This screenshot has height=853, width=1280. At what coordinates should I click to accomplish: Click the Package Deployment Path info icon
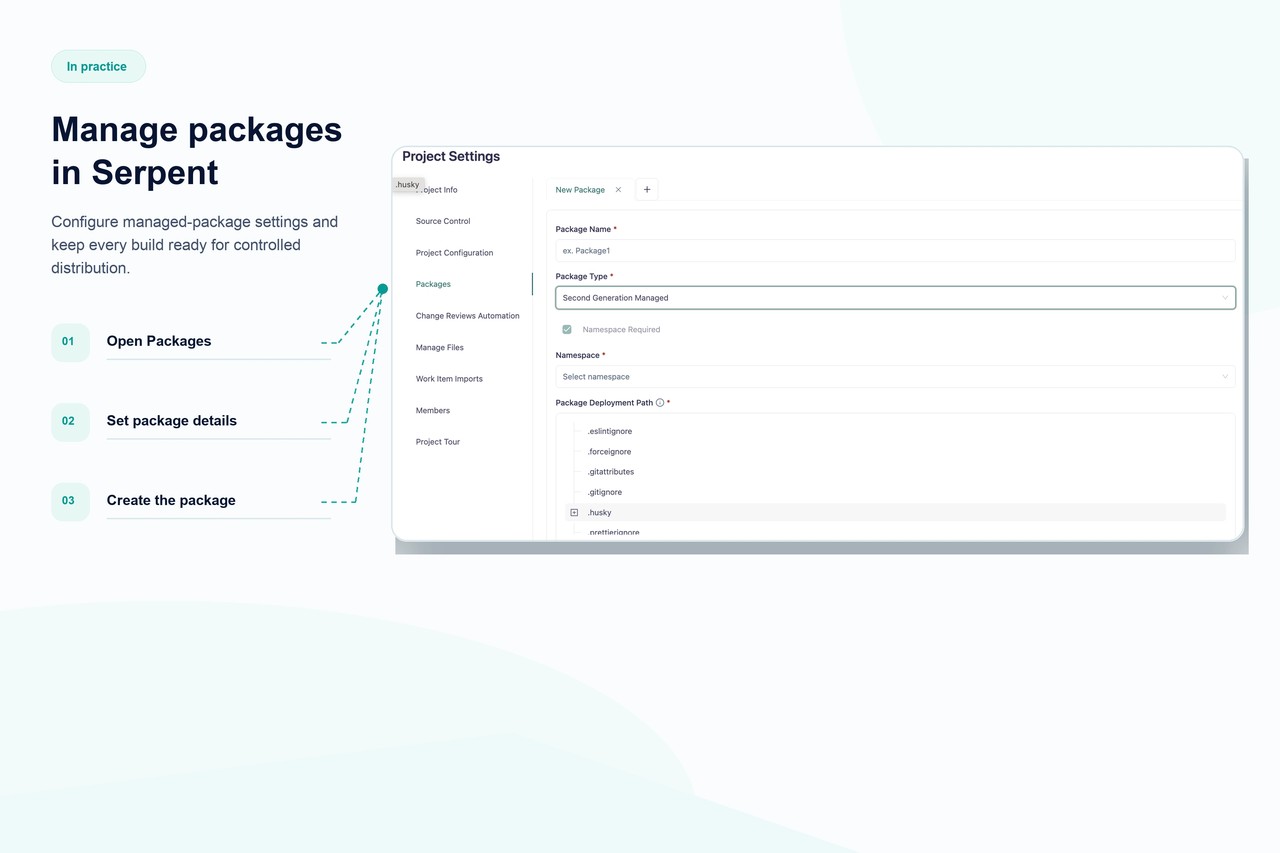pyautogui.click(x=660, y=403)
